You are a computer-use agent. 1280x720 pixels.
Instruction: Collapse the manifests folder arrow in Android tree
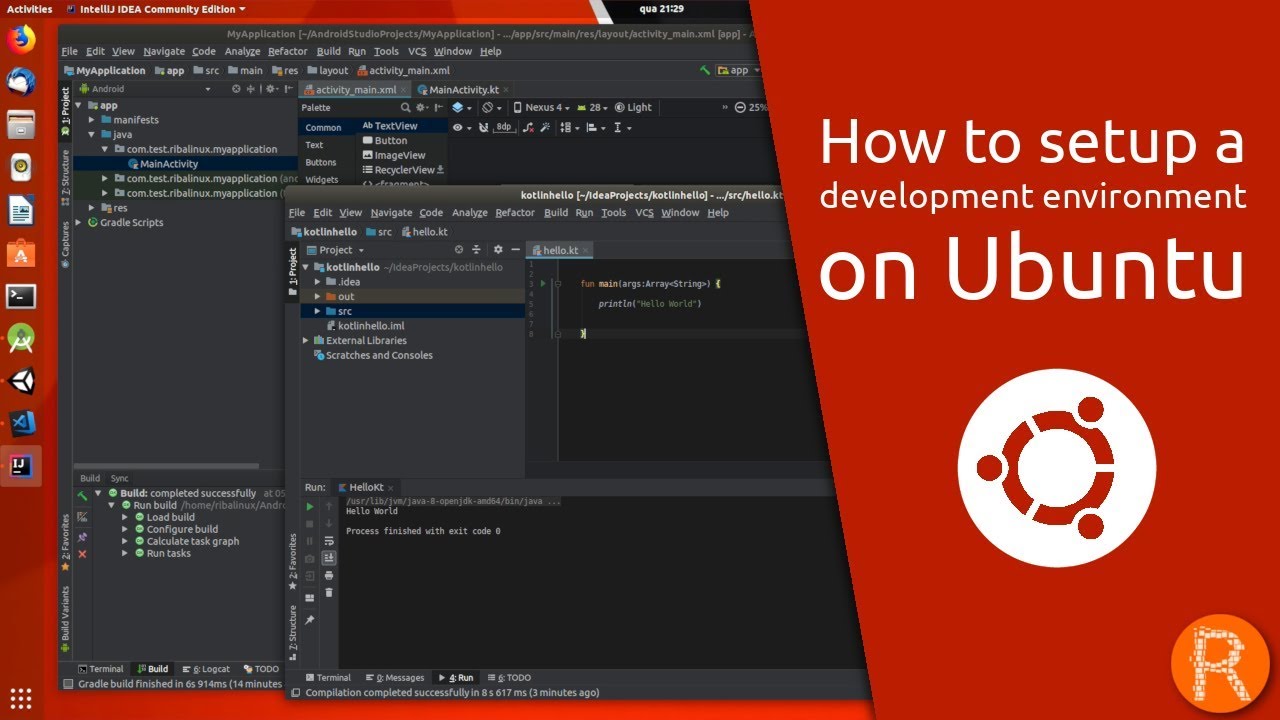[x=92, y=120]
